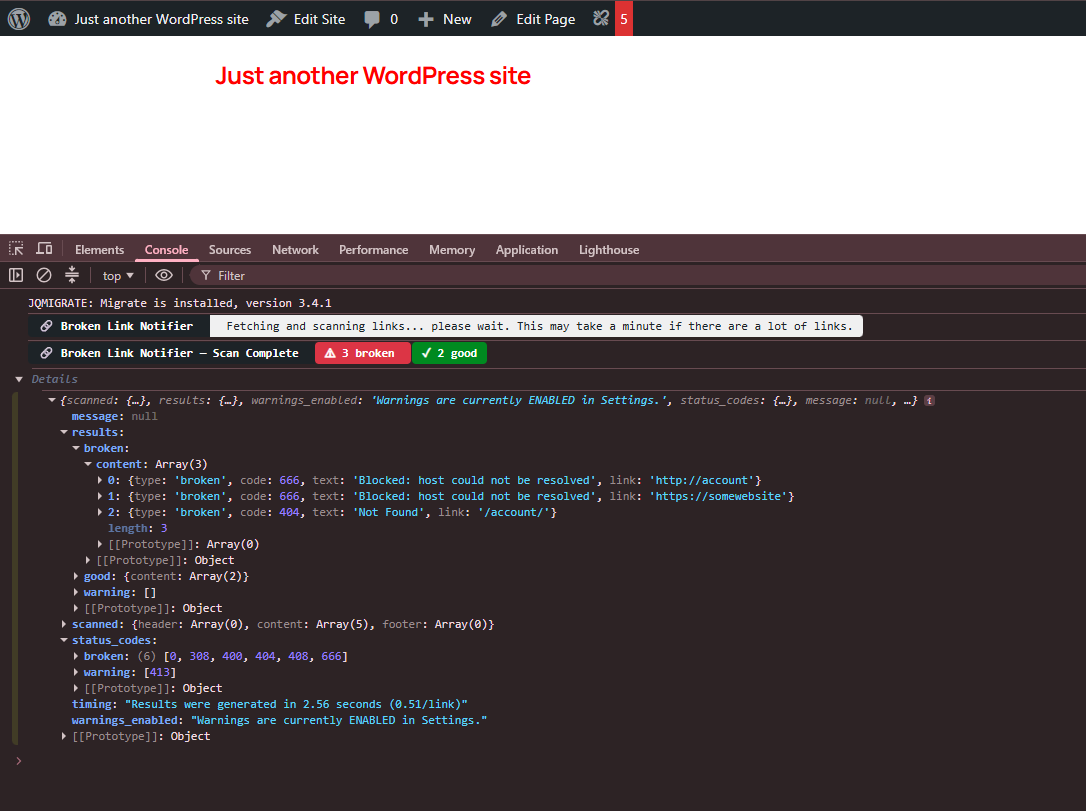Expand broken item 1 with https://somewebsite
1086x811 pixels.
(x=100, y=496)
